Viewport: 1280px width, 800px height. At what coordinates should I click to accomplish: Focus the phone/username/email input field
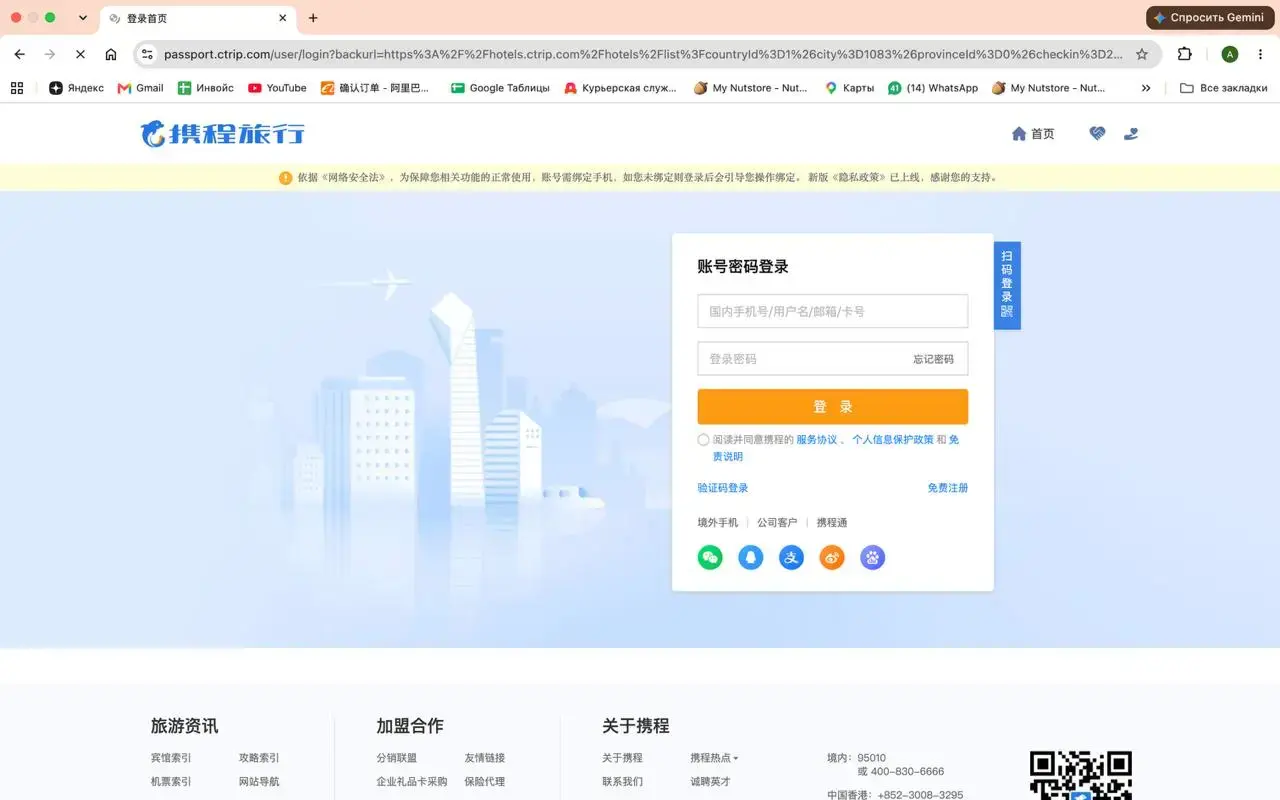832,311
